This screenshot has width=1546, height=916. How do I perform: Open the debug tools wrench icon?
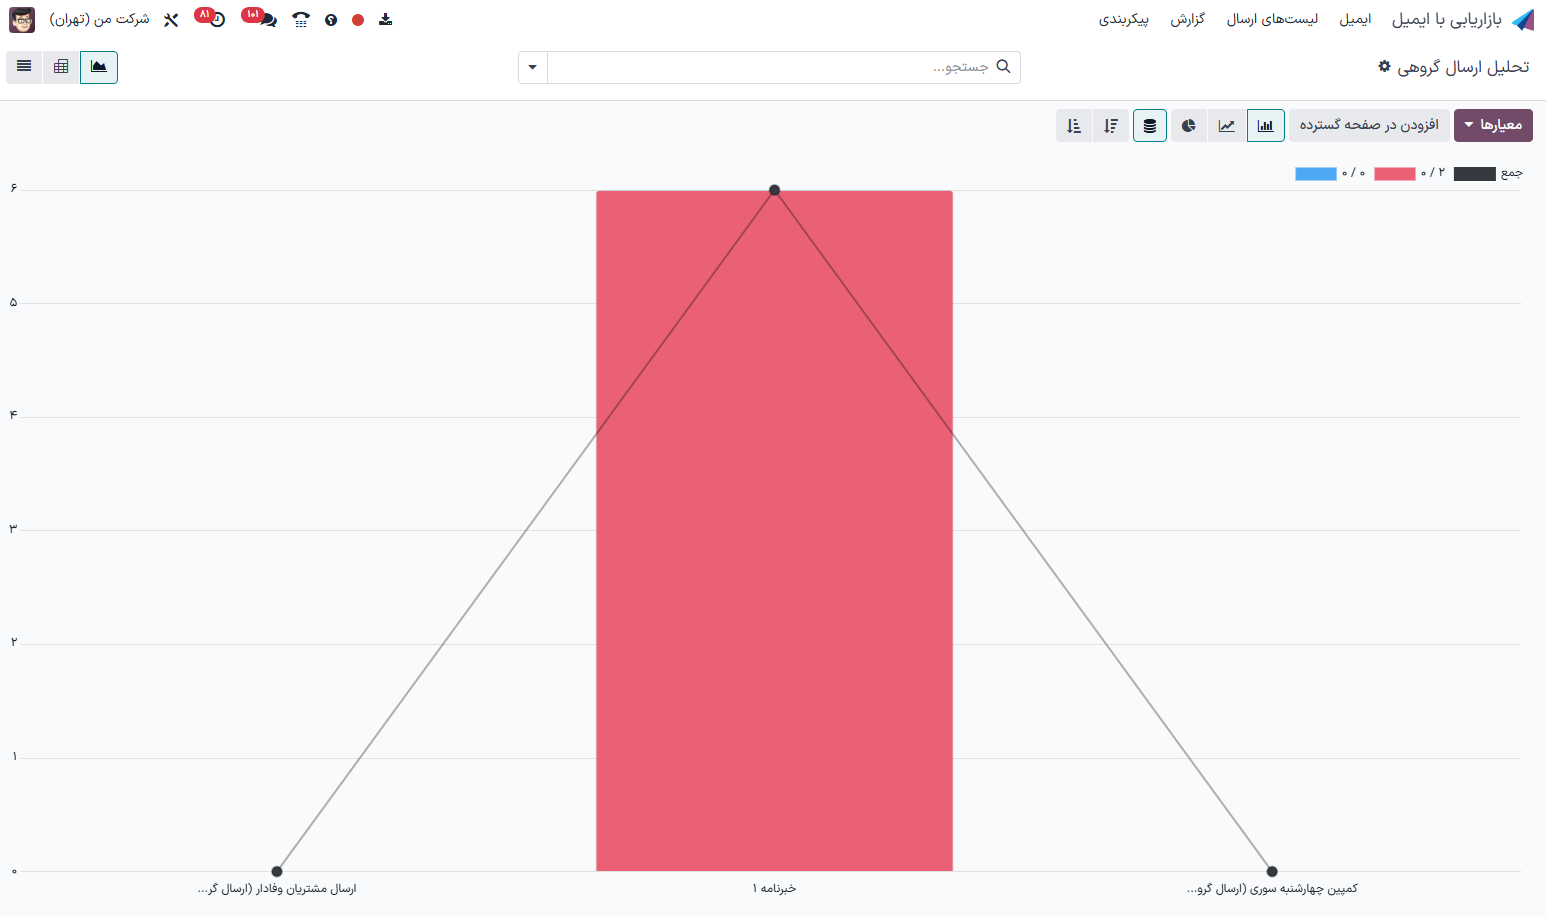(171, 20)
